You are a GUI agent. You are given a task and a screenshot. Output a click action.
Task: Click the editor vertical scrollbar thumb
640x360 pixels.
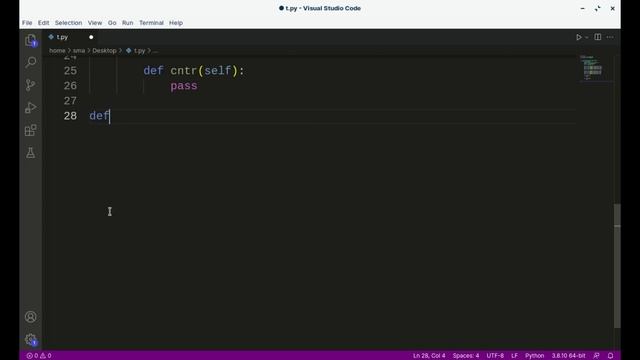coord(617,265)
